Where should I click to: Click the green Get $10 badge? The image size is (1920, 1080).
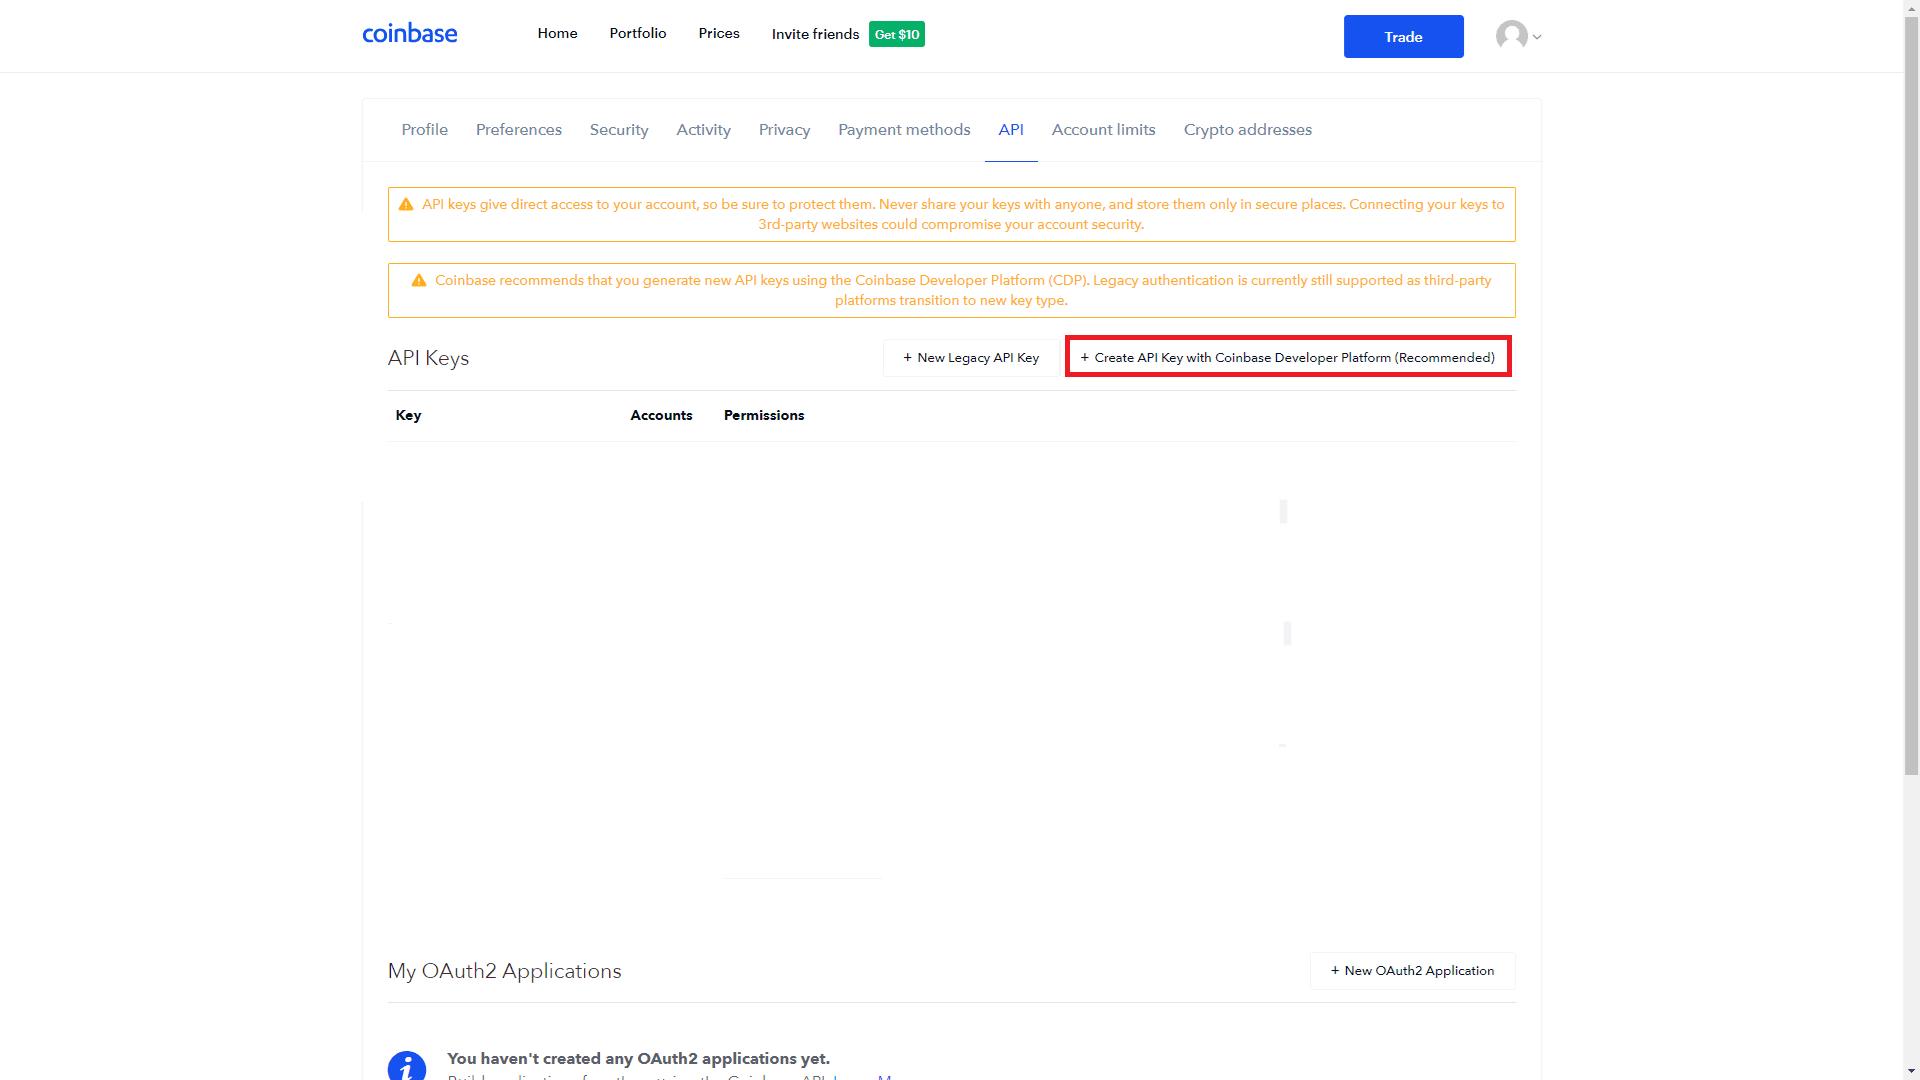pyautogui.click(x=897, y=34)
